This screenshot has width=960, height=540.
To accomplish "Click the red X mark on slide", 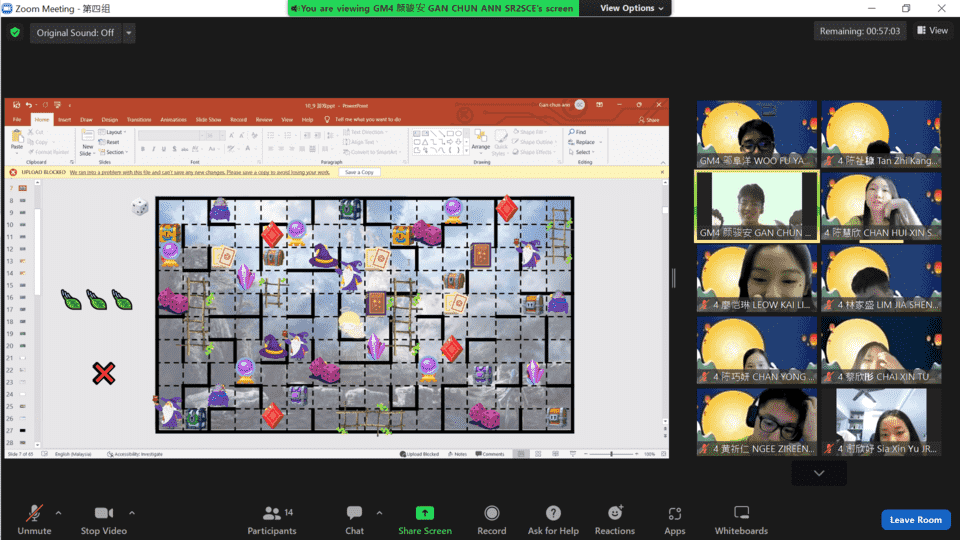I will pyautogui.click(x=103, y=373).
